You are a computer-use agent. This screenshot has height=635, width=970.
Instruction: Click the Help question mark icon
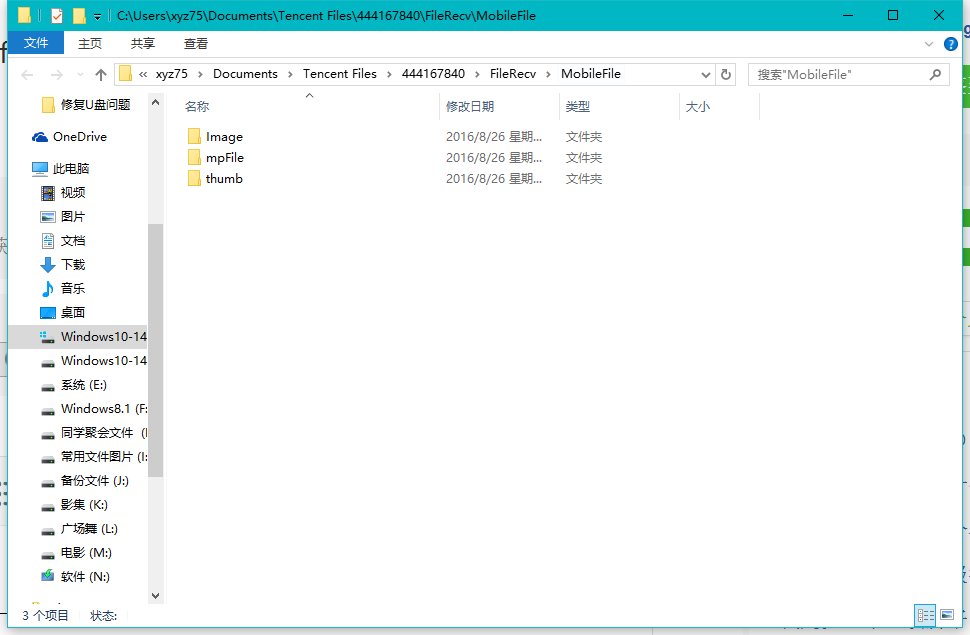click(949, 43)
